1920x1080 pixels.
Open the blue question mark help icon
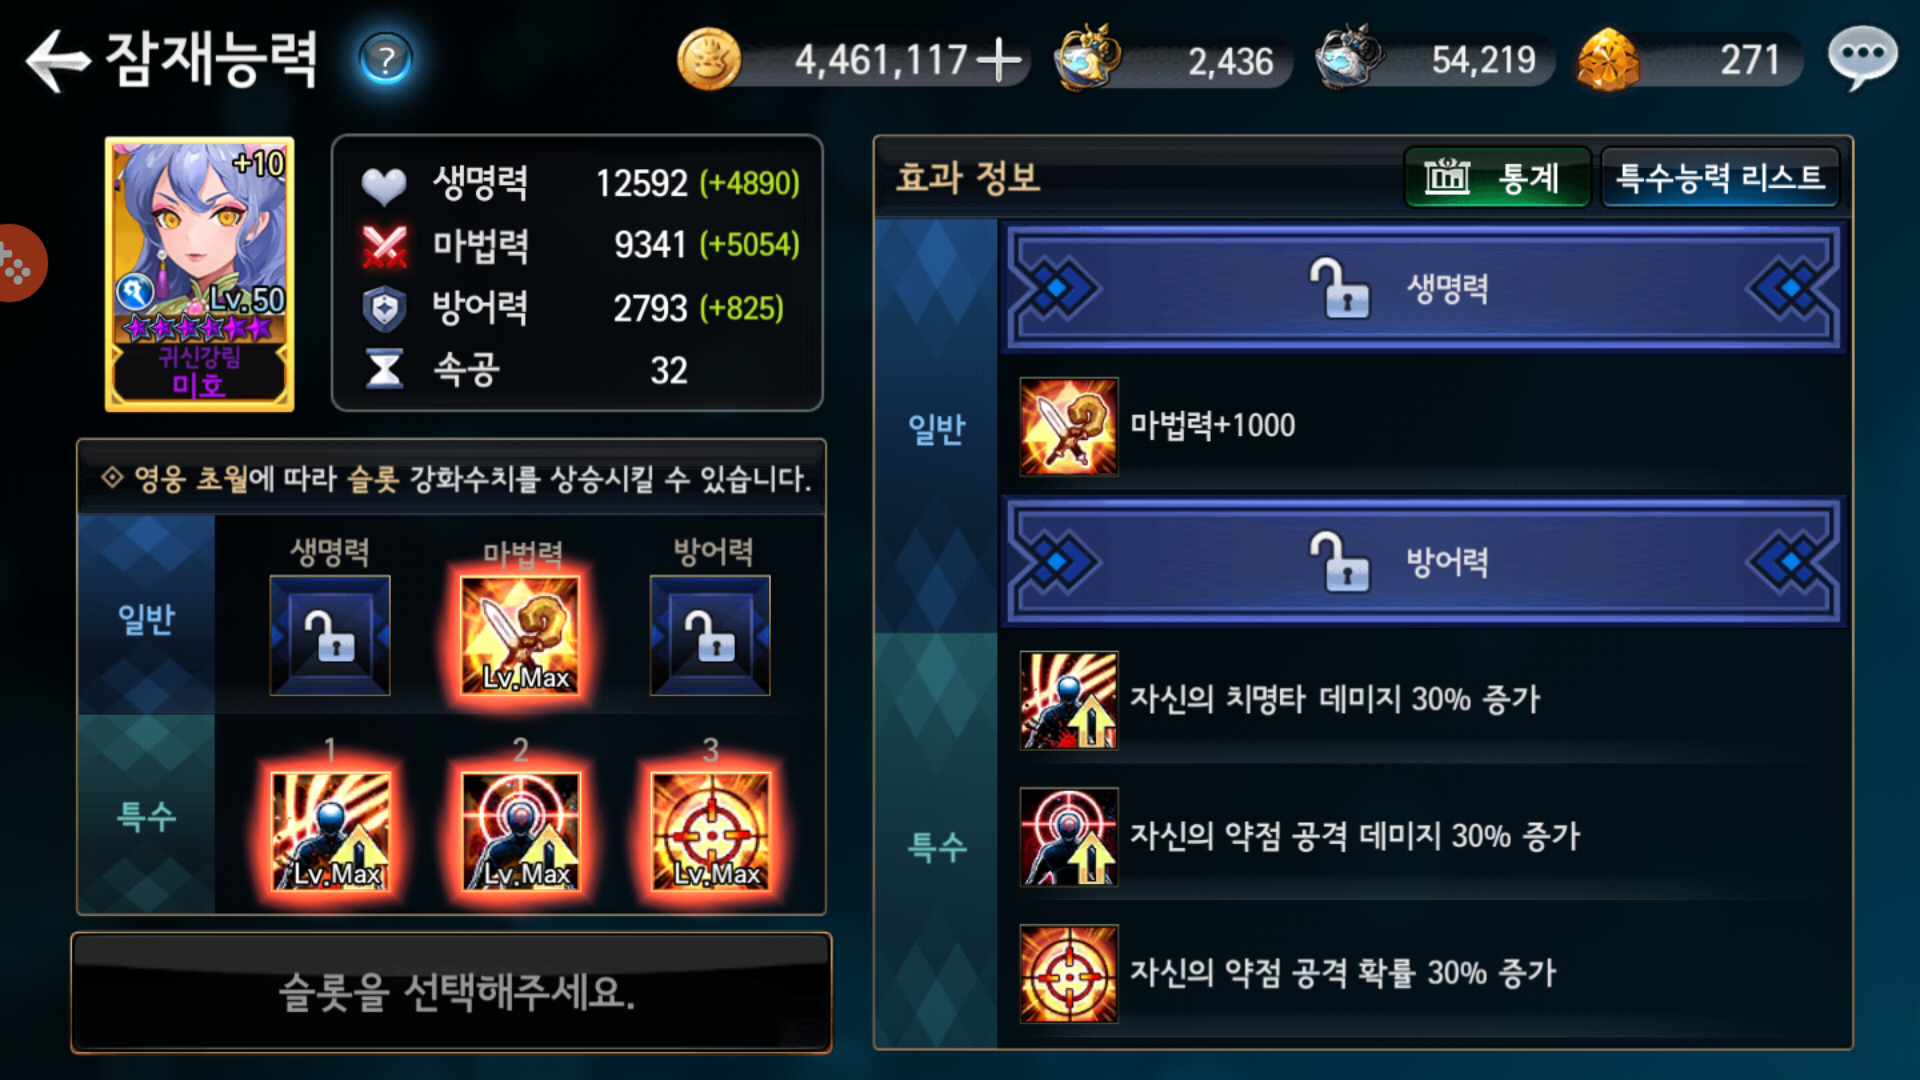[x=385, y=60]
